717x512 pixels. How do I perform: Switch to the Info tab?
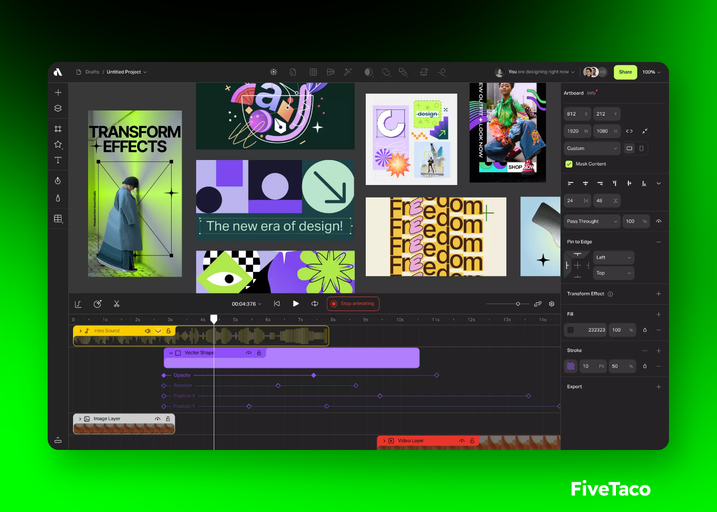591,93
